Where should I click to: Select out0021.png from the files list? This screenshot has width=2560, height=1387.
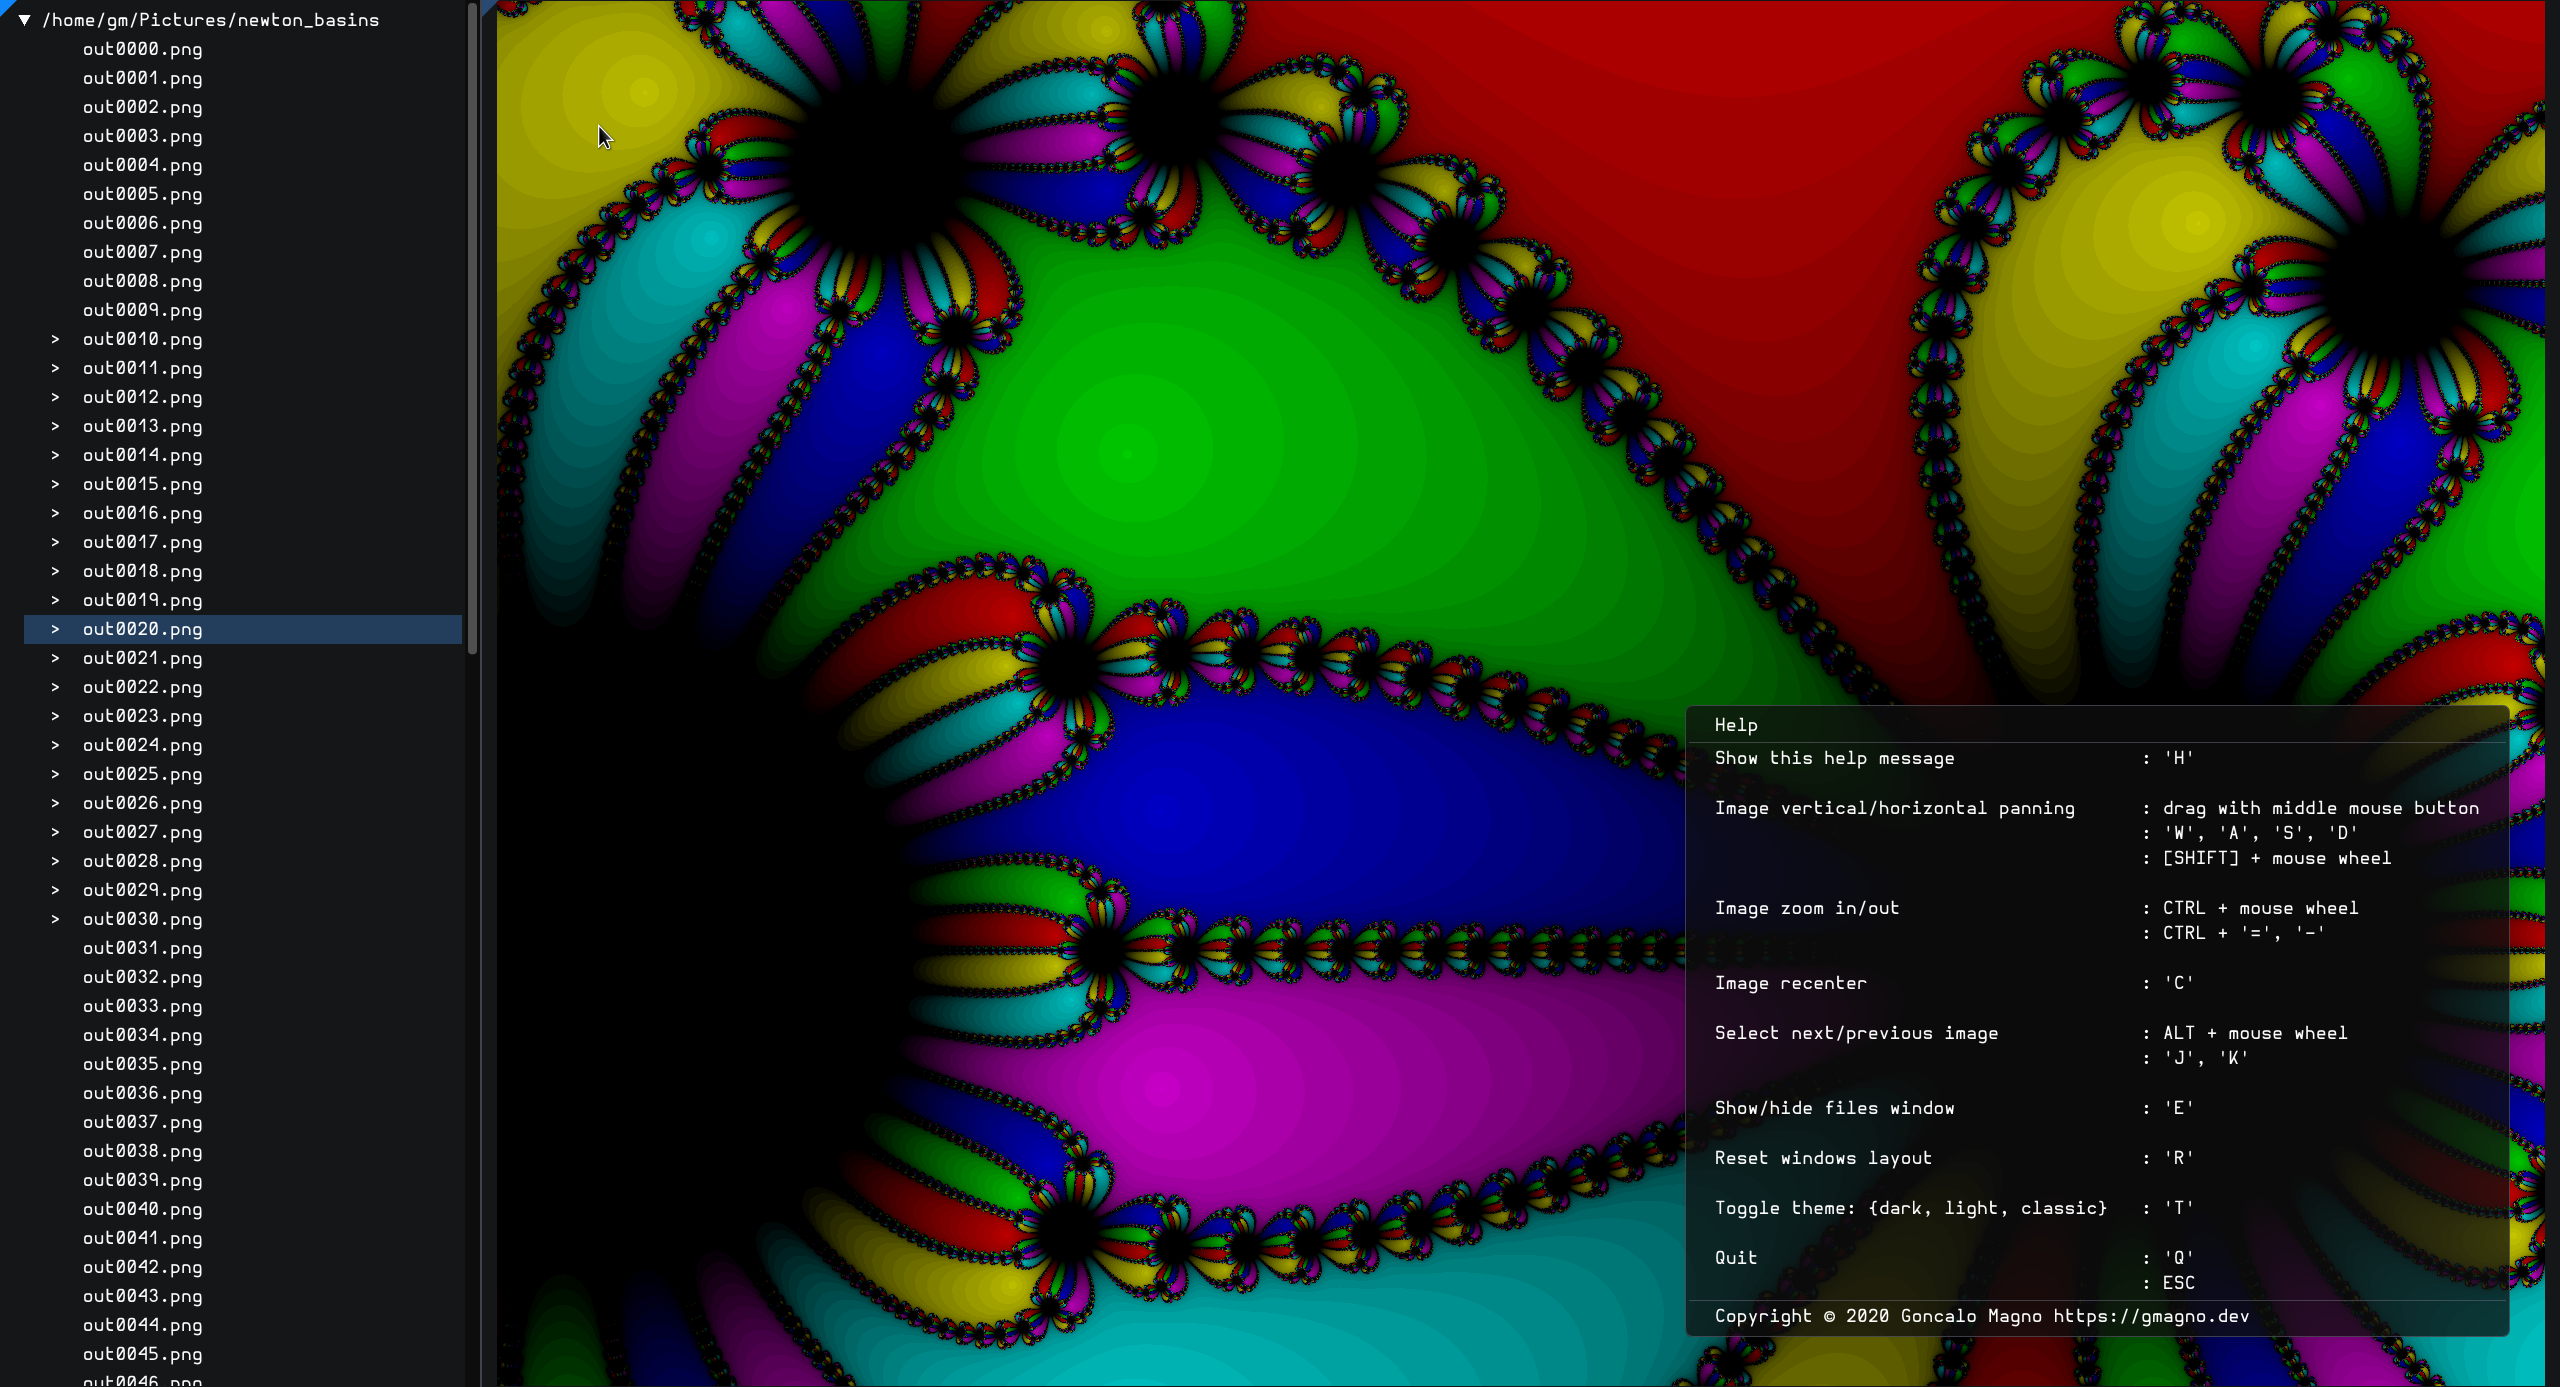pyautogui.click(x=142, y=658)
